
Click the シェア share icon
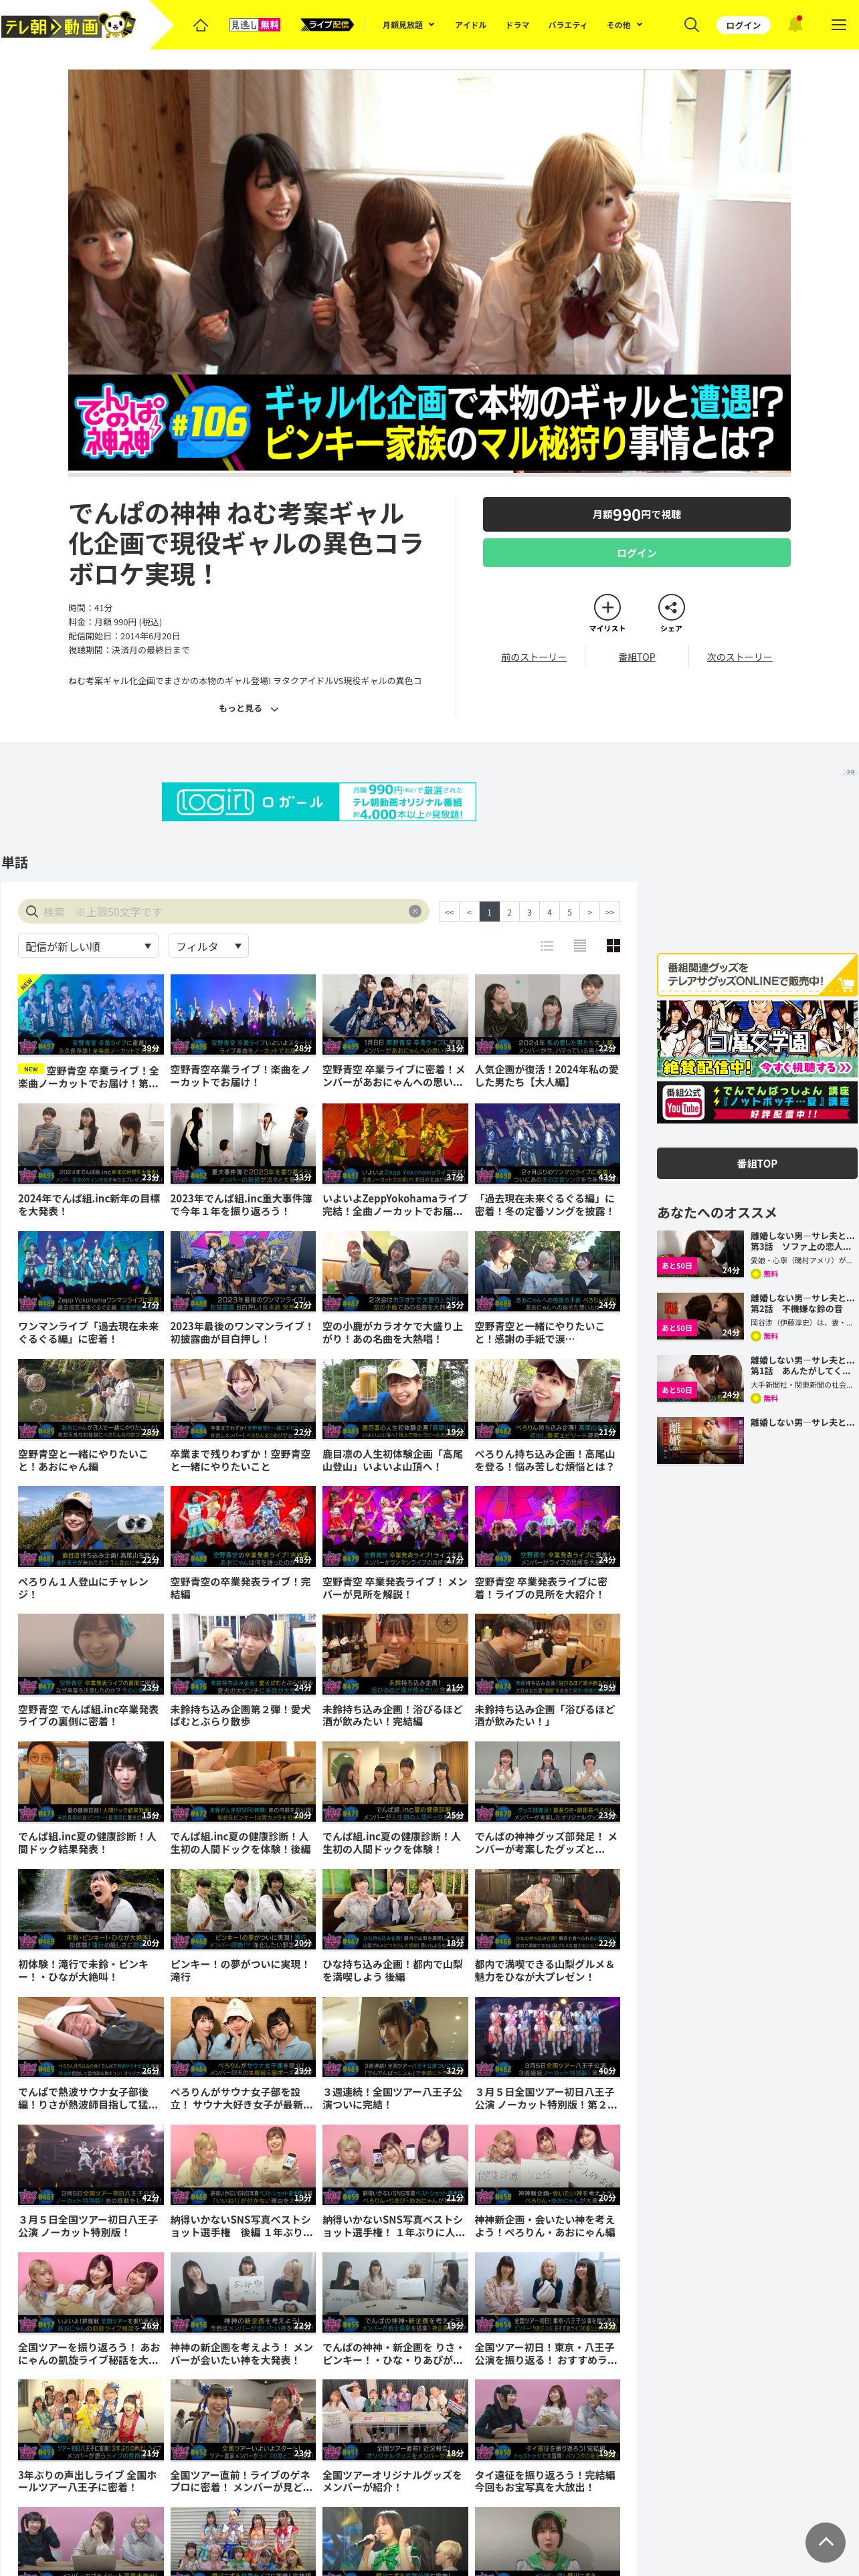pos(671,613)
